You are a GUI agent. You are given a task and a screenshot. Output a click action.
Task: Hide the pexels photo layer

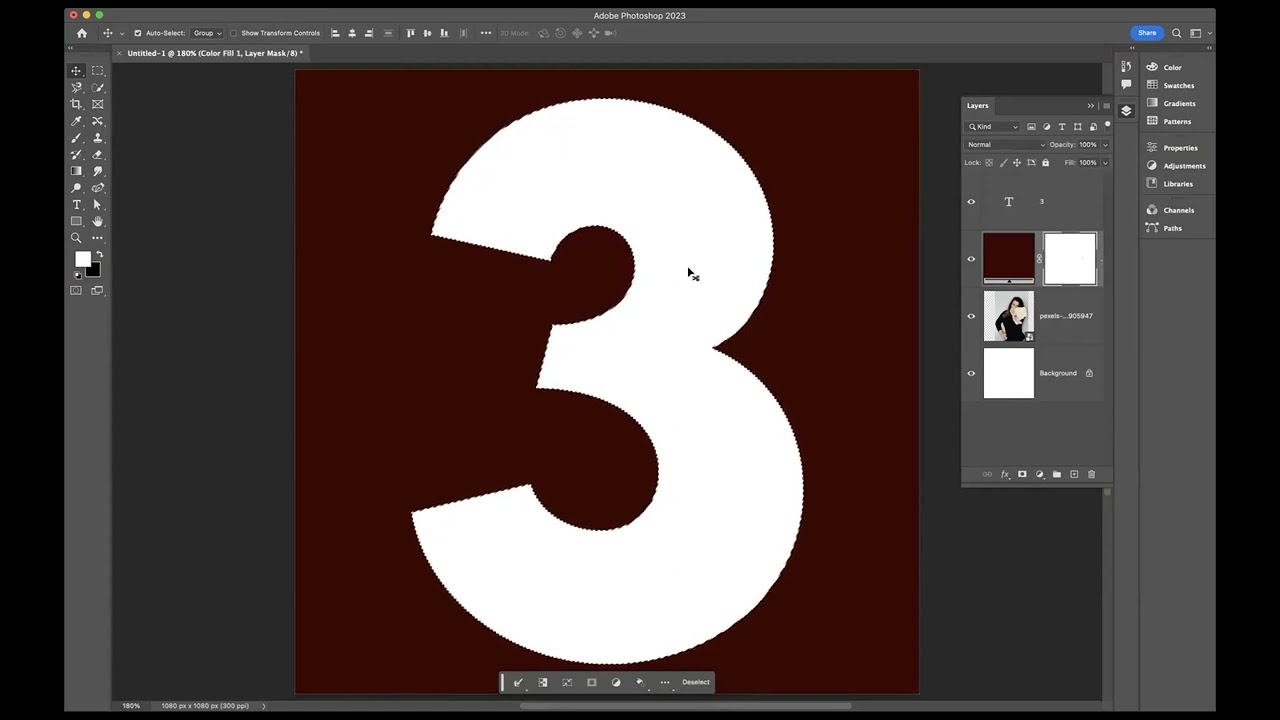[x=971, y=316]
